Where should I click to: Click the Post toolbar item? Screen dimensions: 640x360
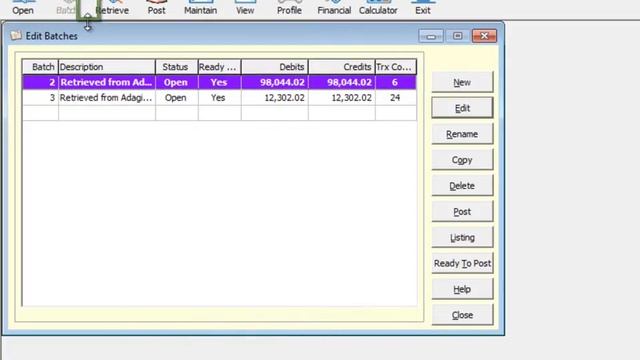(156, 8)
